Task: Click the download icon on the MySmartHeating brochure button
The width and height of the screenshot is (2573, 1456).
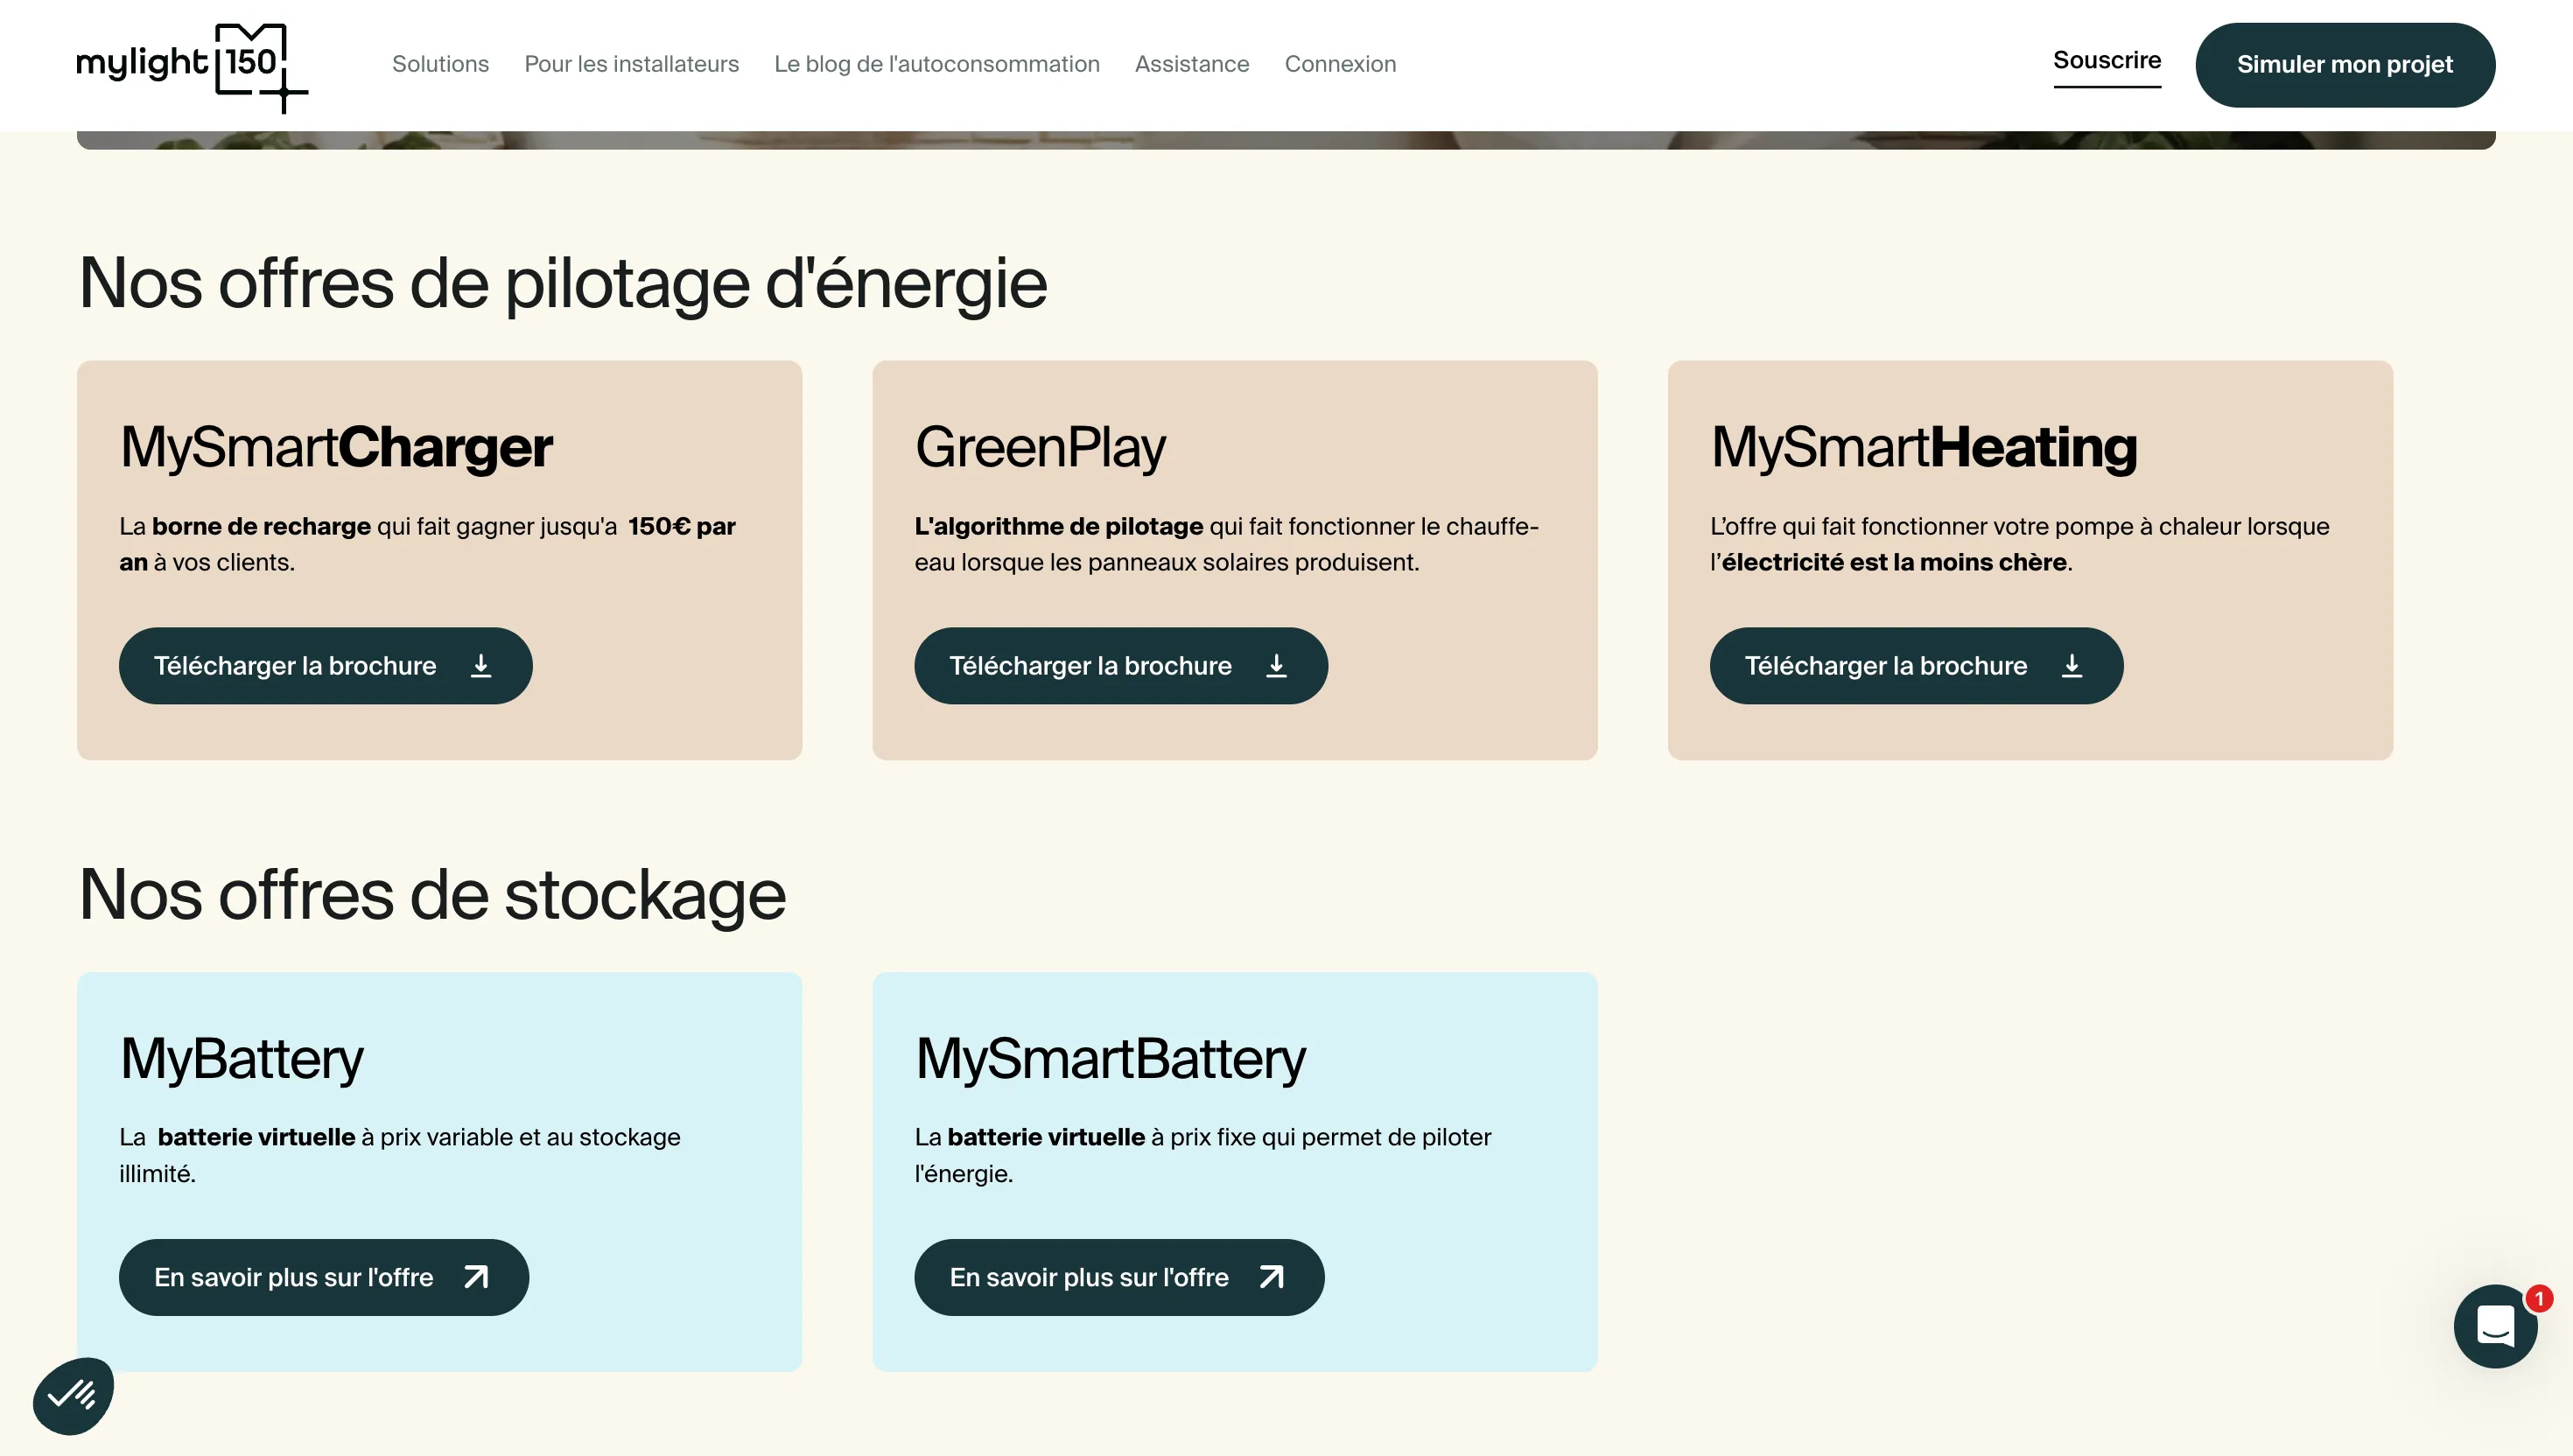Action: coord(2072,666)
